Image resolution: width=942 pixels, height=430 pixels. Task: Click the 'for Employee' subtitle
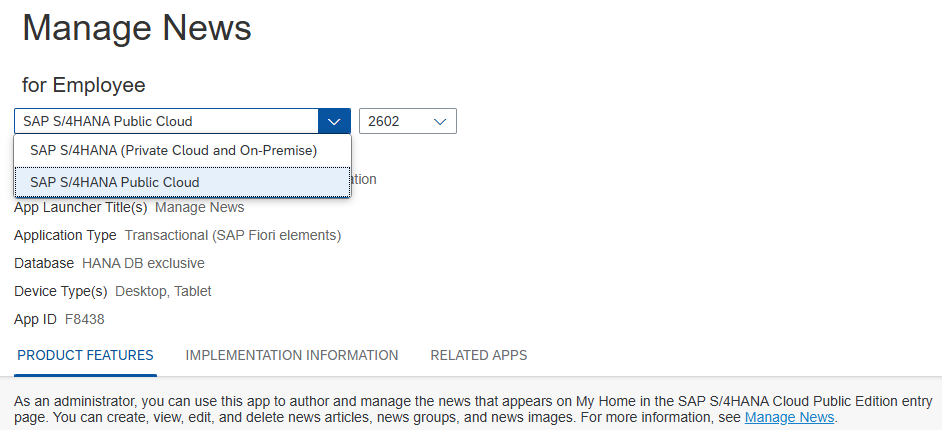pos(84,85)
